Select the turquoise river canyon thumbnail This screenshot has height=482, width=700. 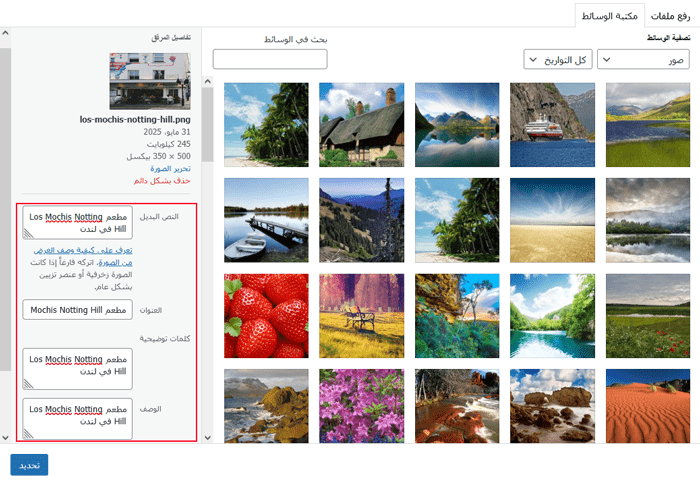coord(553,316)
